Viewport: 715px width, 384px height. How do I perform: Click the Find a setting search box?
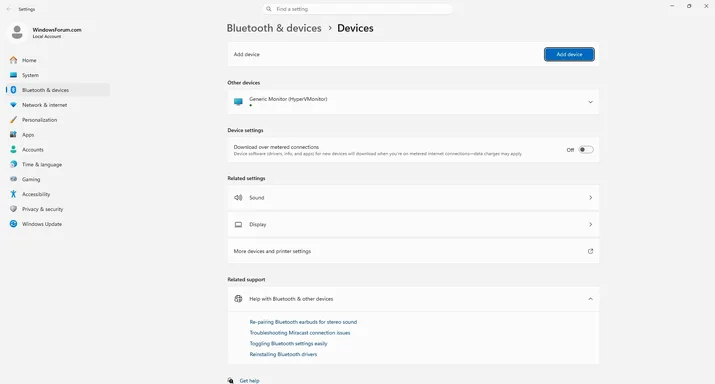click(358, 9)
